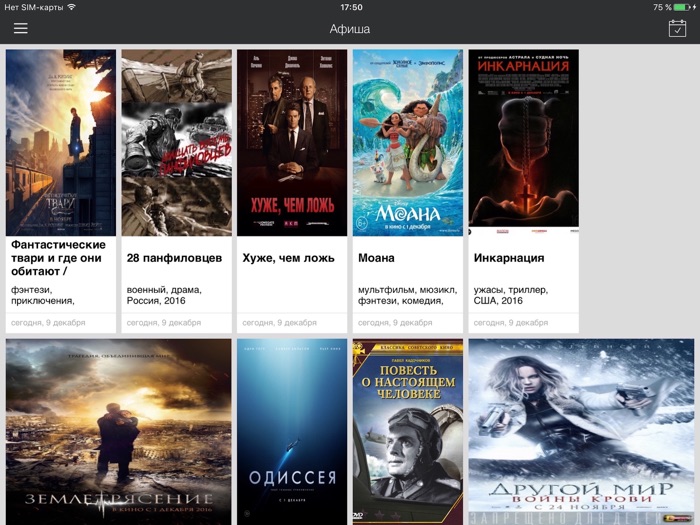Click the date under Моана card
700x525 pixels.
(395, 322)
